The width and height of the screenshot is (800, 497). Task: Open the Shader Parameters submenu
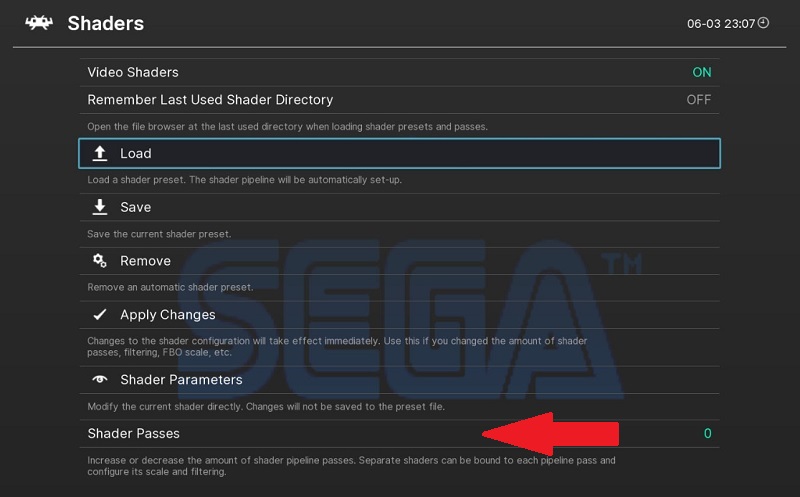tap(181, 380)
